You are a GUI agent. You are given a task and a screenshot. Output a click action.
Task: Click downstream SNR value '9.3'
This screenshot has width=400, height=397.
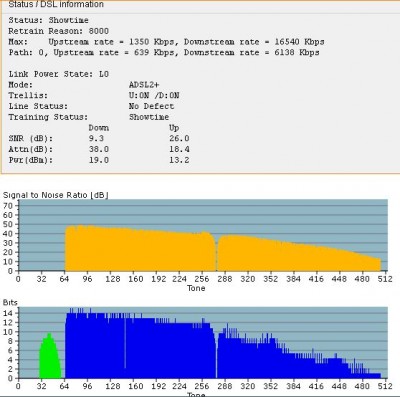point(96,138)
